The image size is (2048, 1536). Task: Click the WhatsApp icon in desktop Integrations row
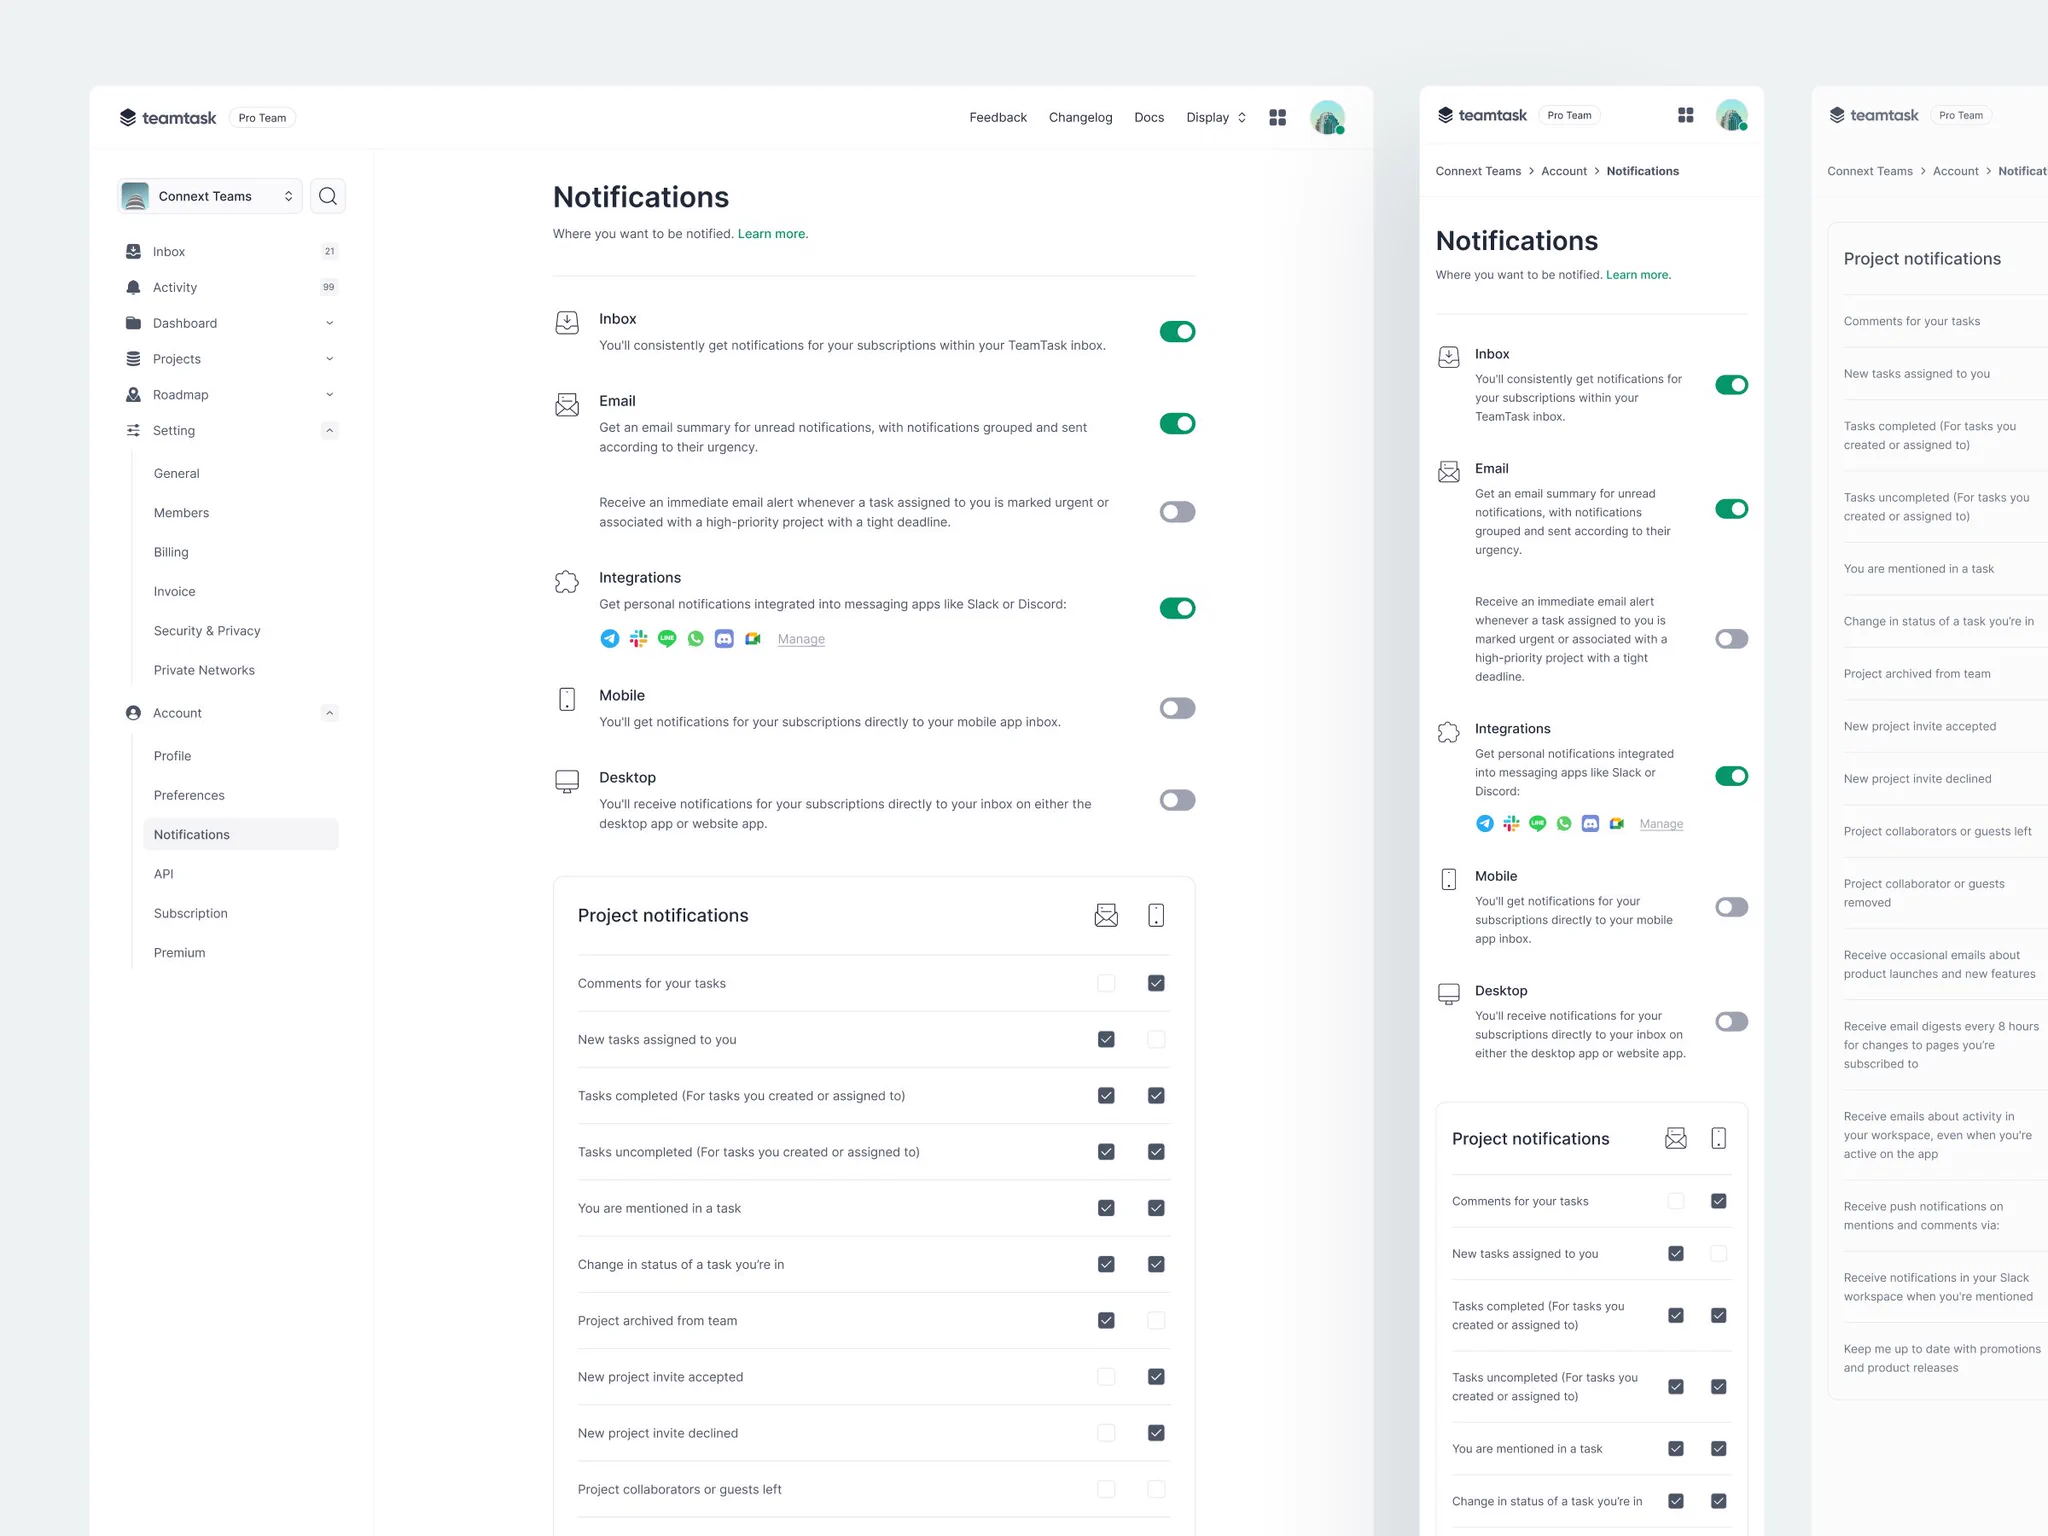(x=696, y=638)
